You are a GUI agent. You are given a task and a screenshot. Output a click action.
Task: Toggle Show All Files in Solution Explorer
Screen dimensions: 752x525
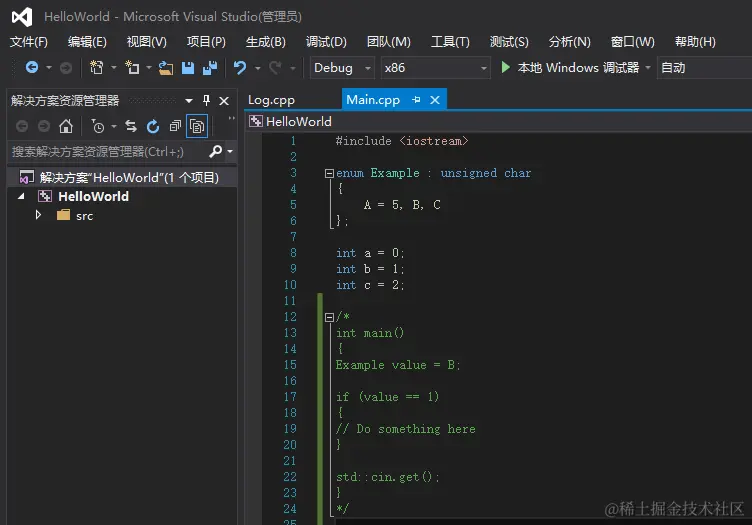click(x=197, y=126)
